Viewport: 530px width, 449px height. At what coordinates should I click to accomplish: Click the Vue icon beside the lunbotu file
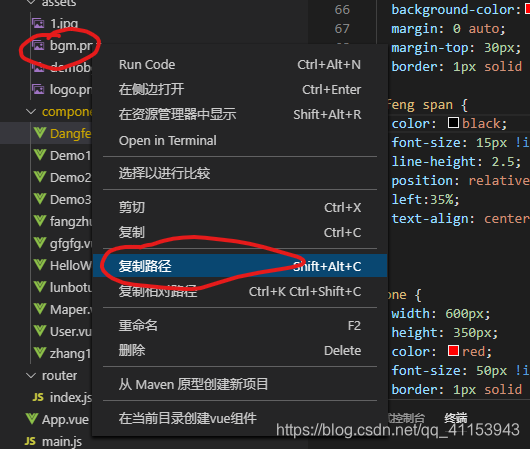40,287
